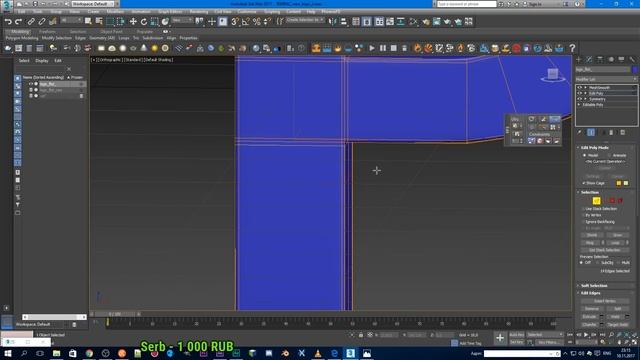Collapse the Edit Edges rollout
Image resolution: width=640 pixels, height=360 pixels.
[591, 293]
